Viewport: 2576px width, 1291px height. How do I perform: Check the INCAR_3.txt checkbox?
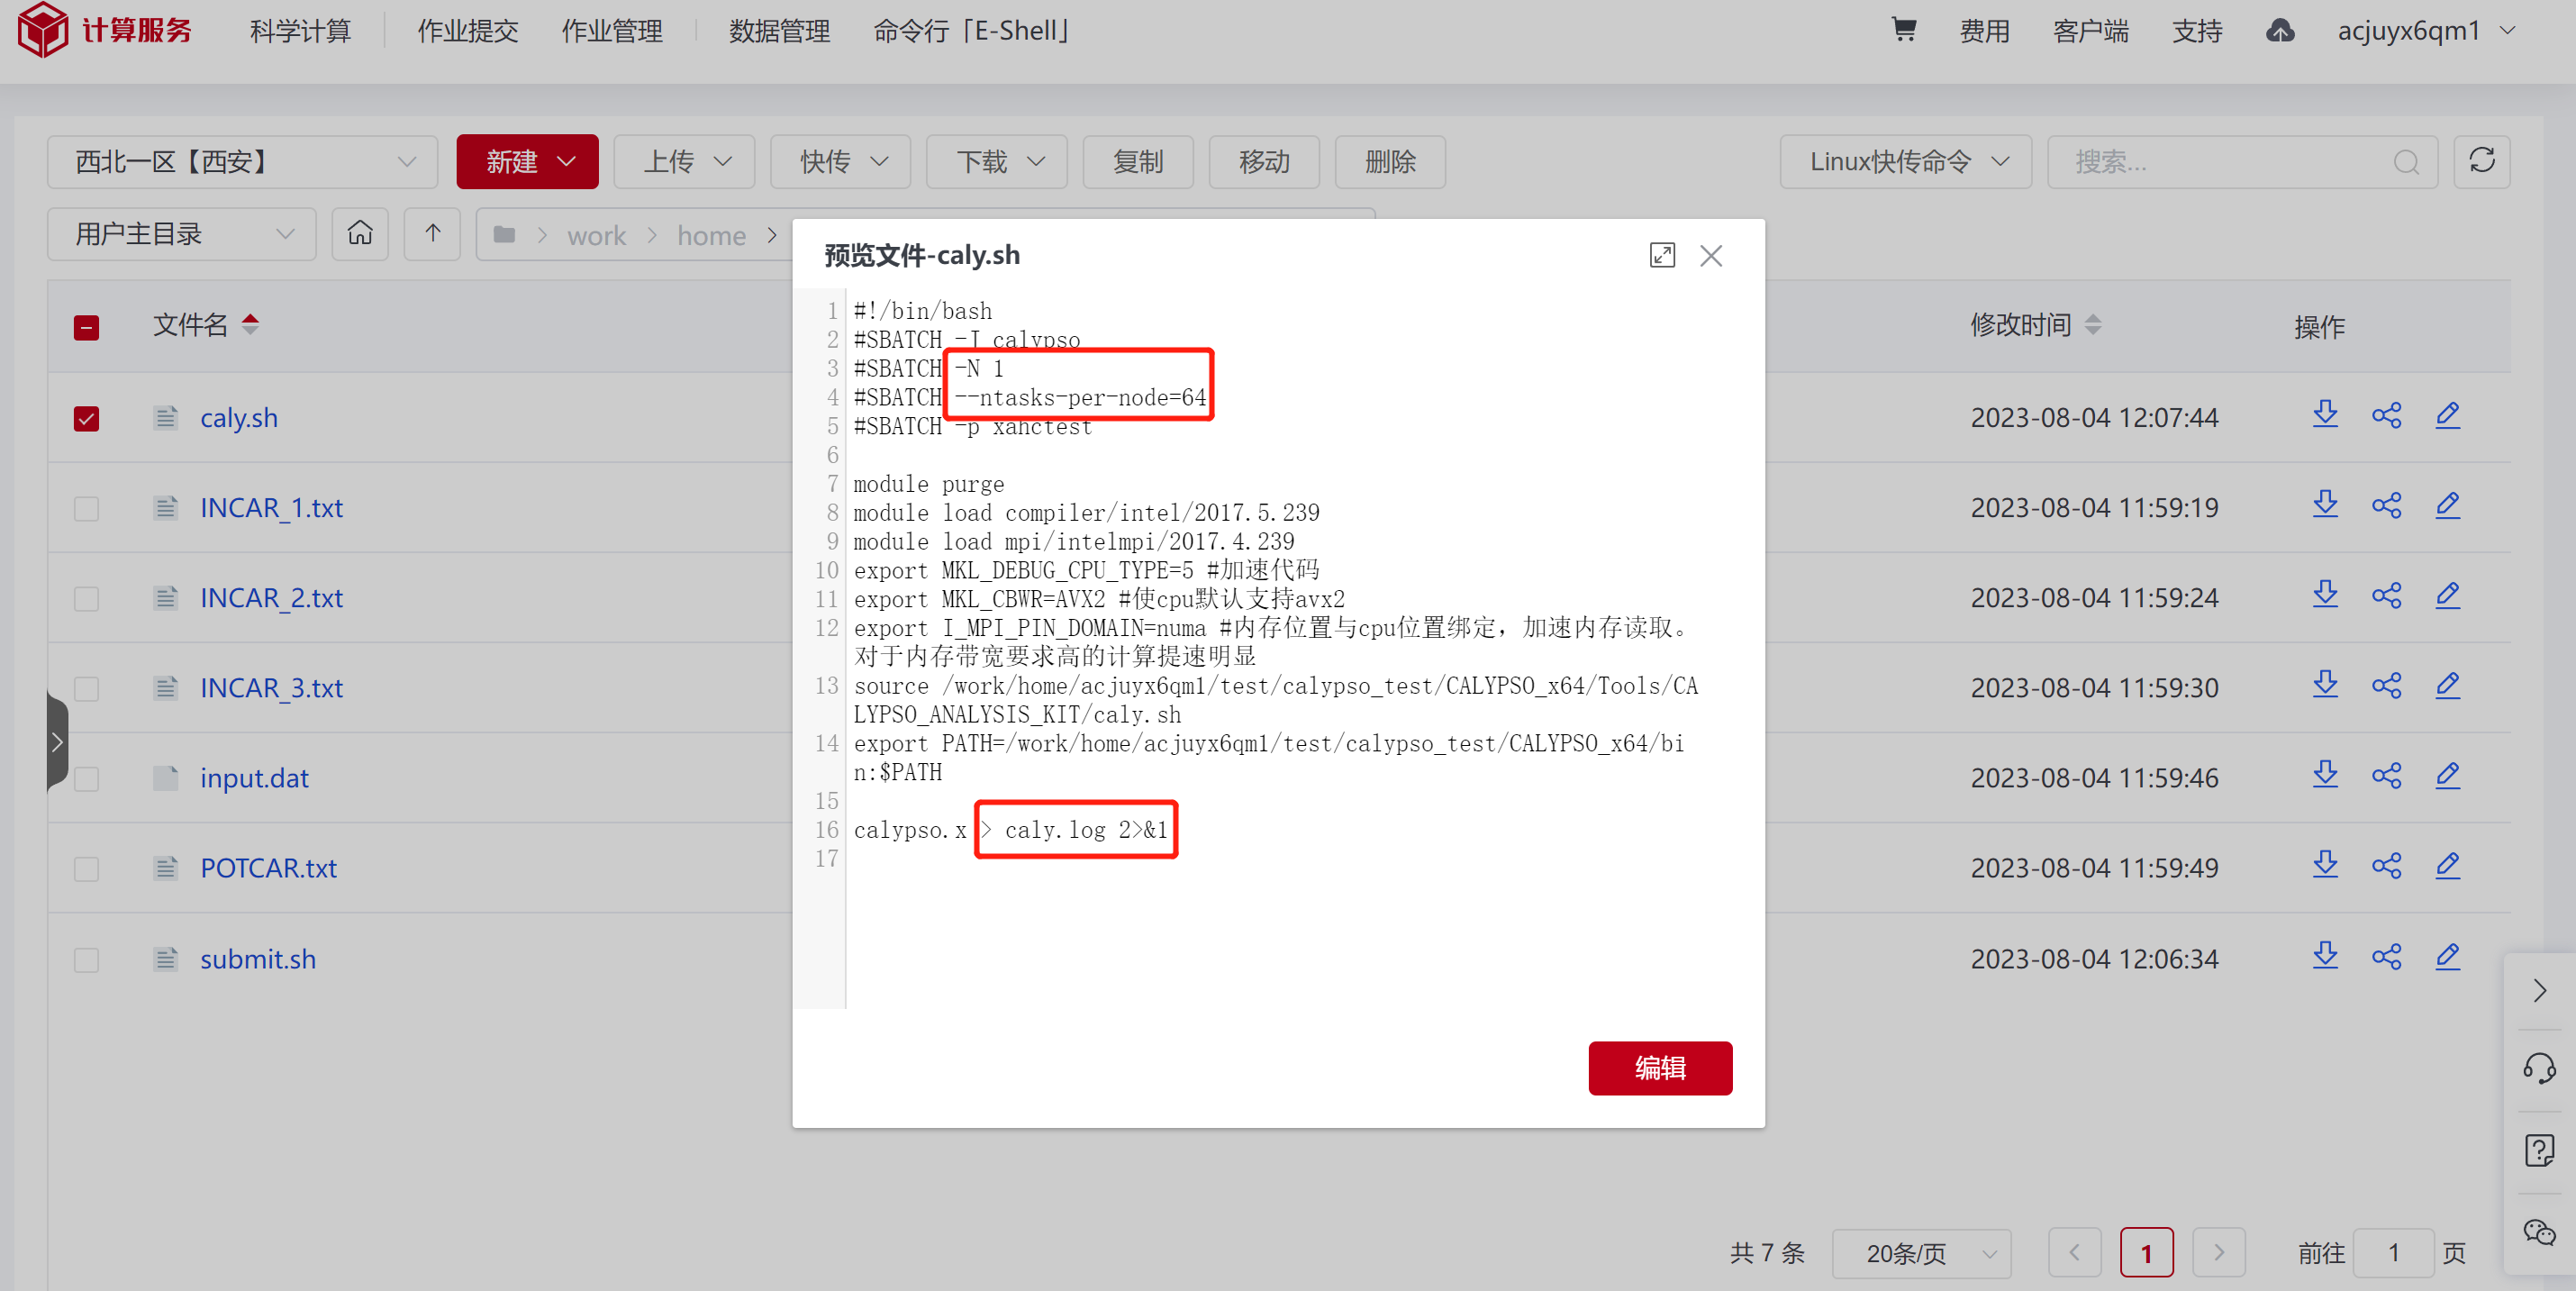(x=87, y=688)
